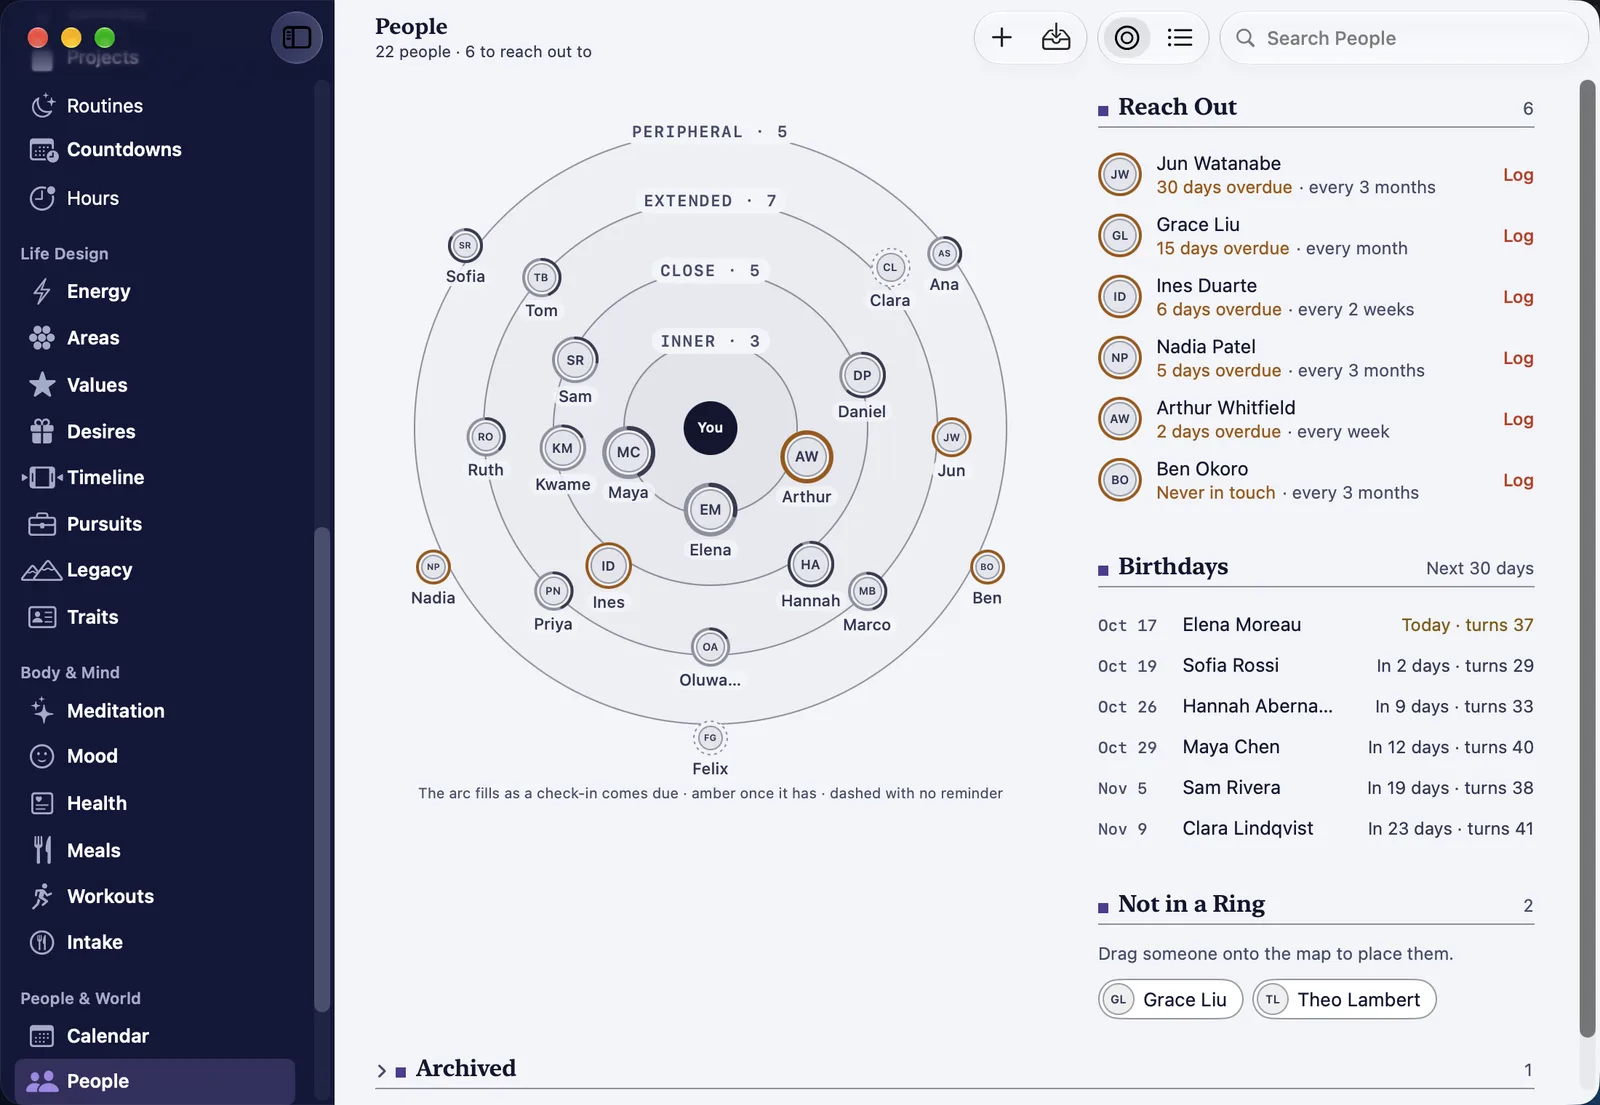Select the You node at center
This screenshot has width=1600, height=1105.
click(x=710, y=428)
